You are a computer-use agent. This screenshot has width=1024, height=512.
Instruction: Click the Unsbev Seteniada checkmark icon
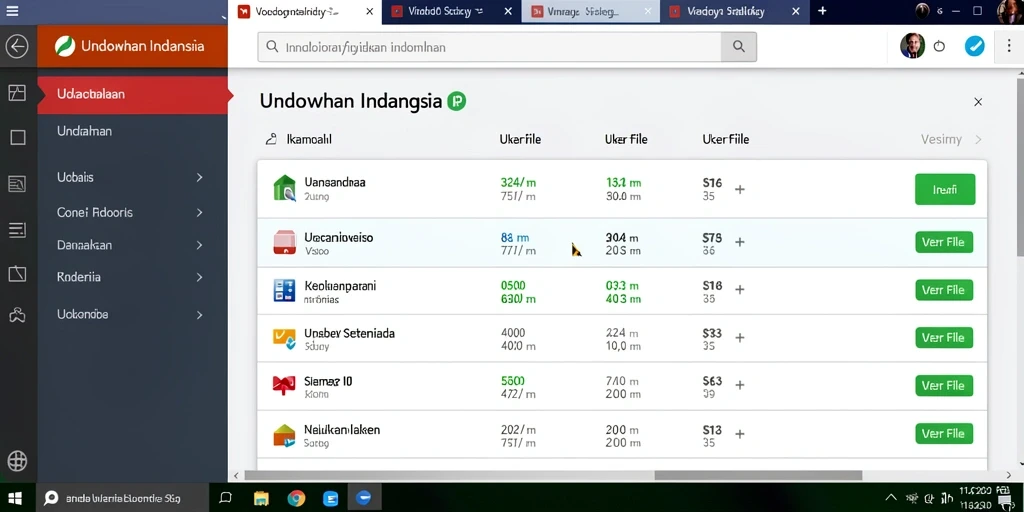click(x=284, y=337)
